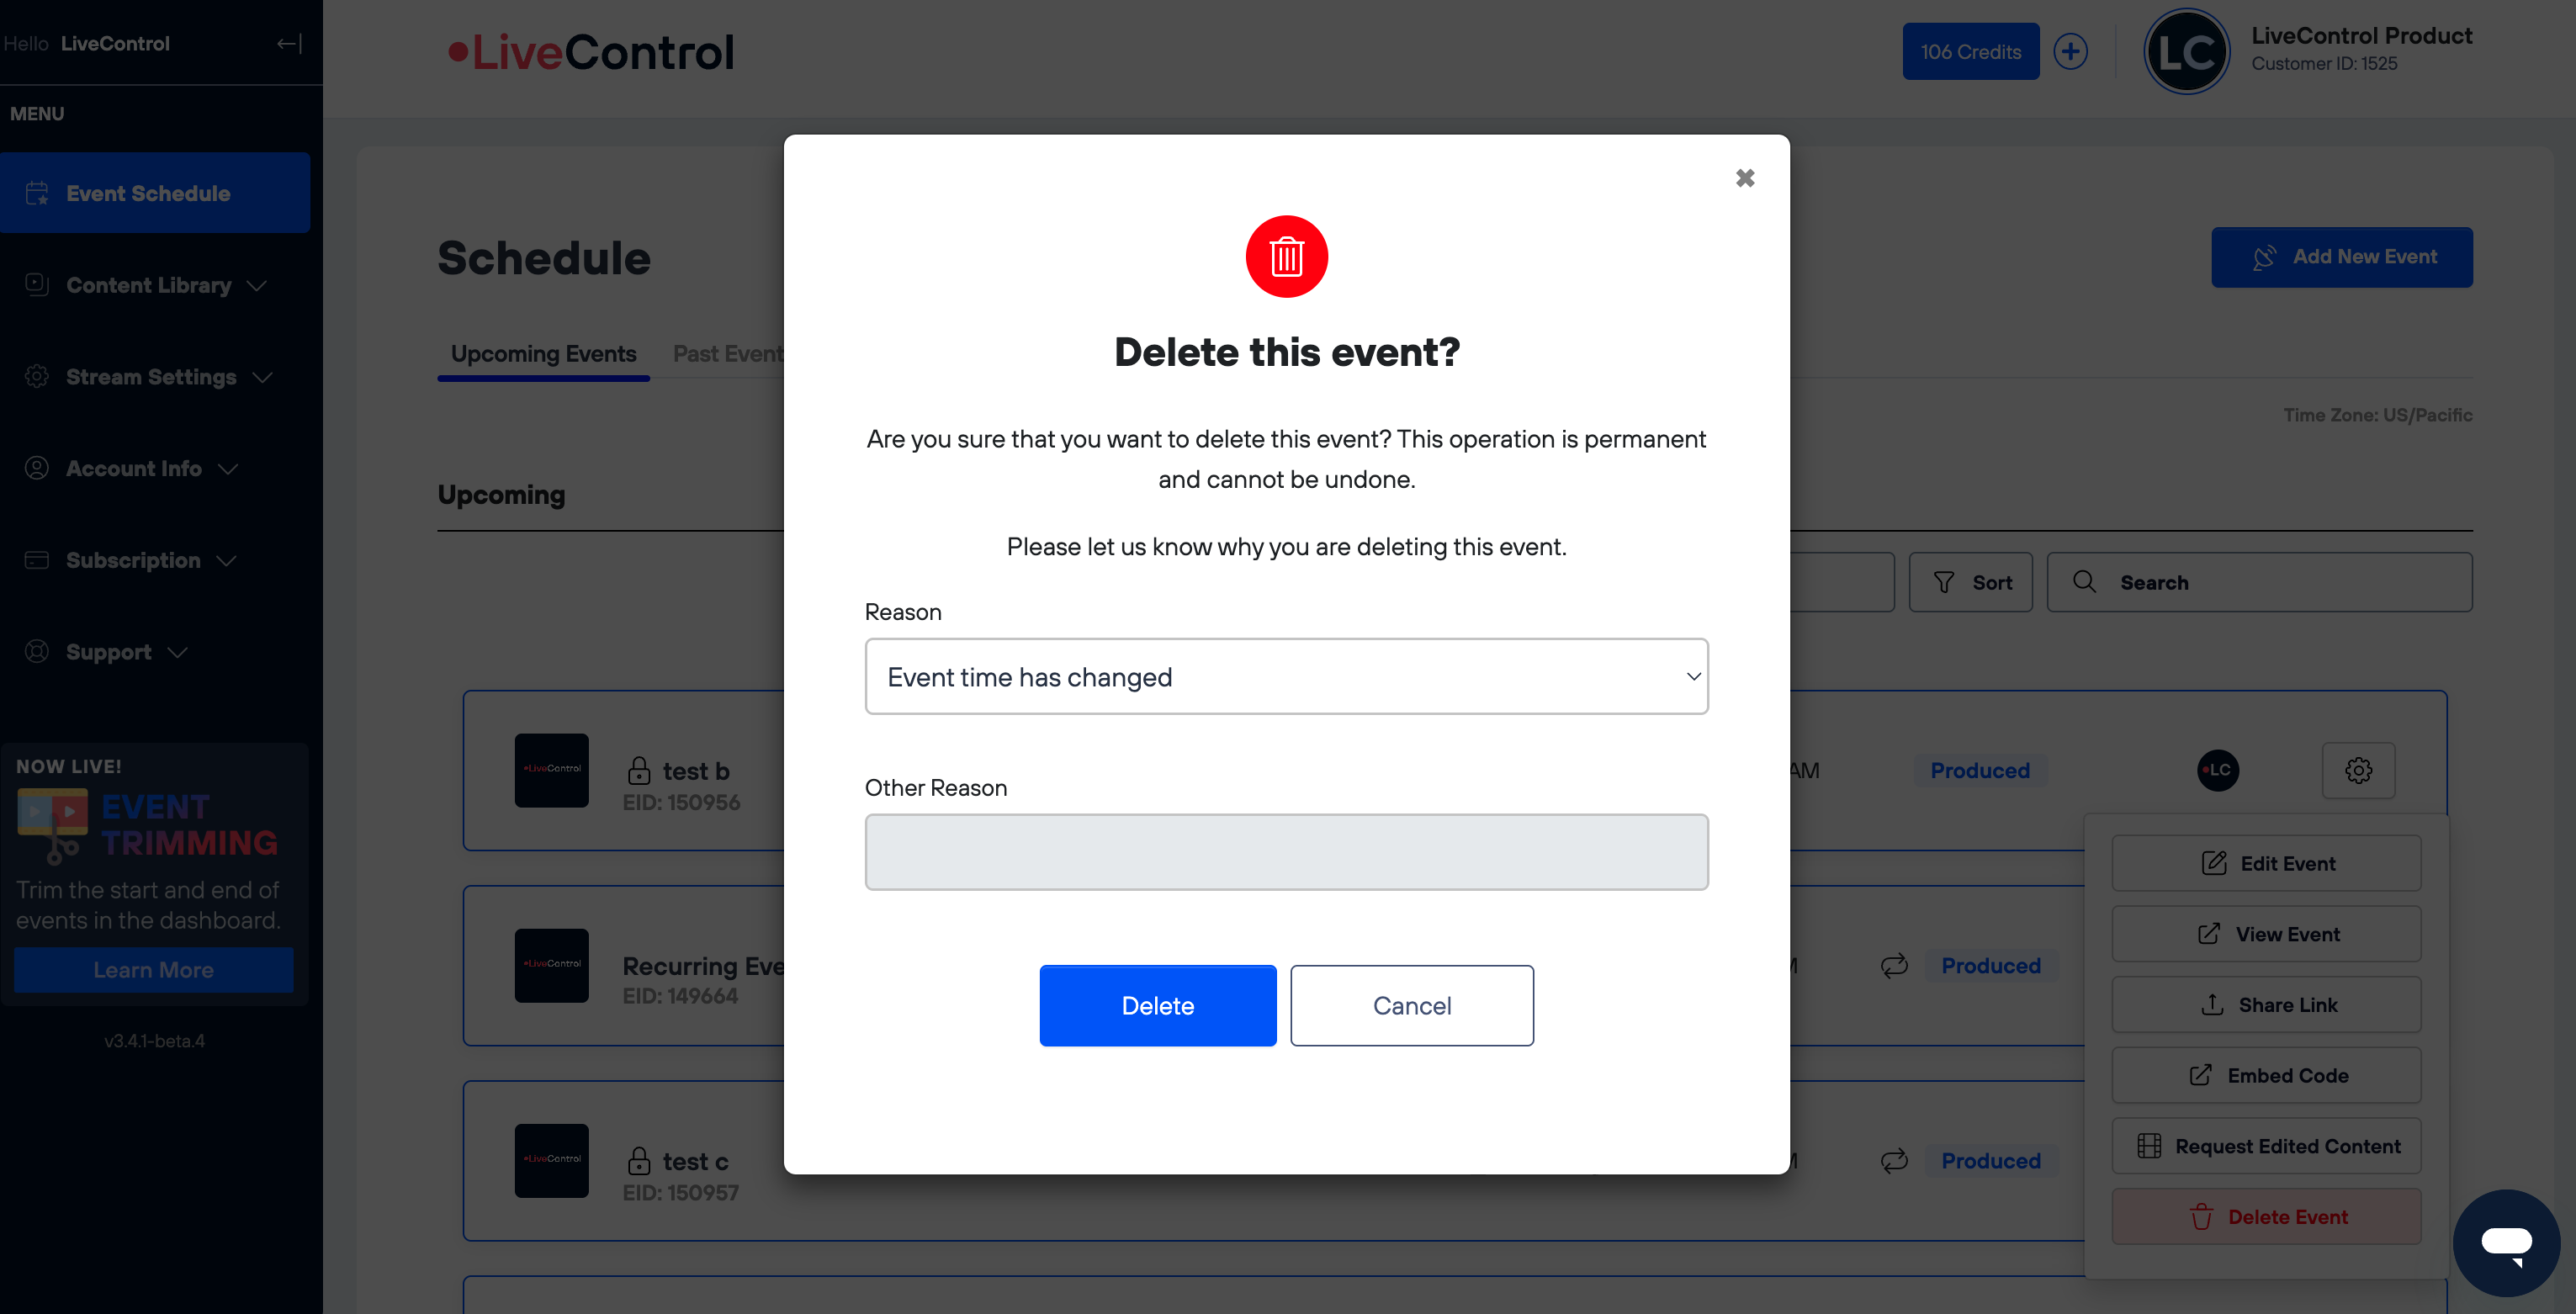Switch to the Upcoming Events tab
Screen dimensions: 2576x1314
click(x=543, y=354)
